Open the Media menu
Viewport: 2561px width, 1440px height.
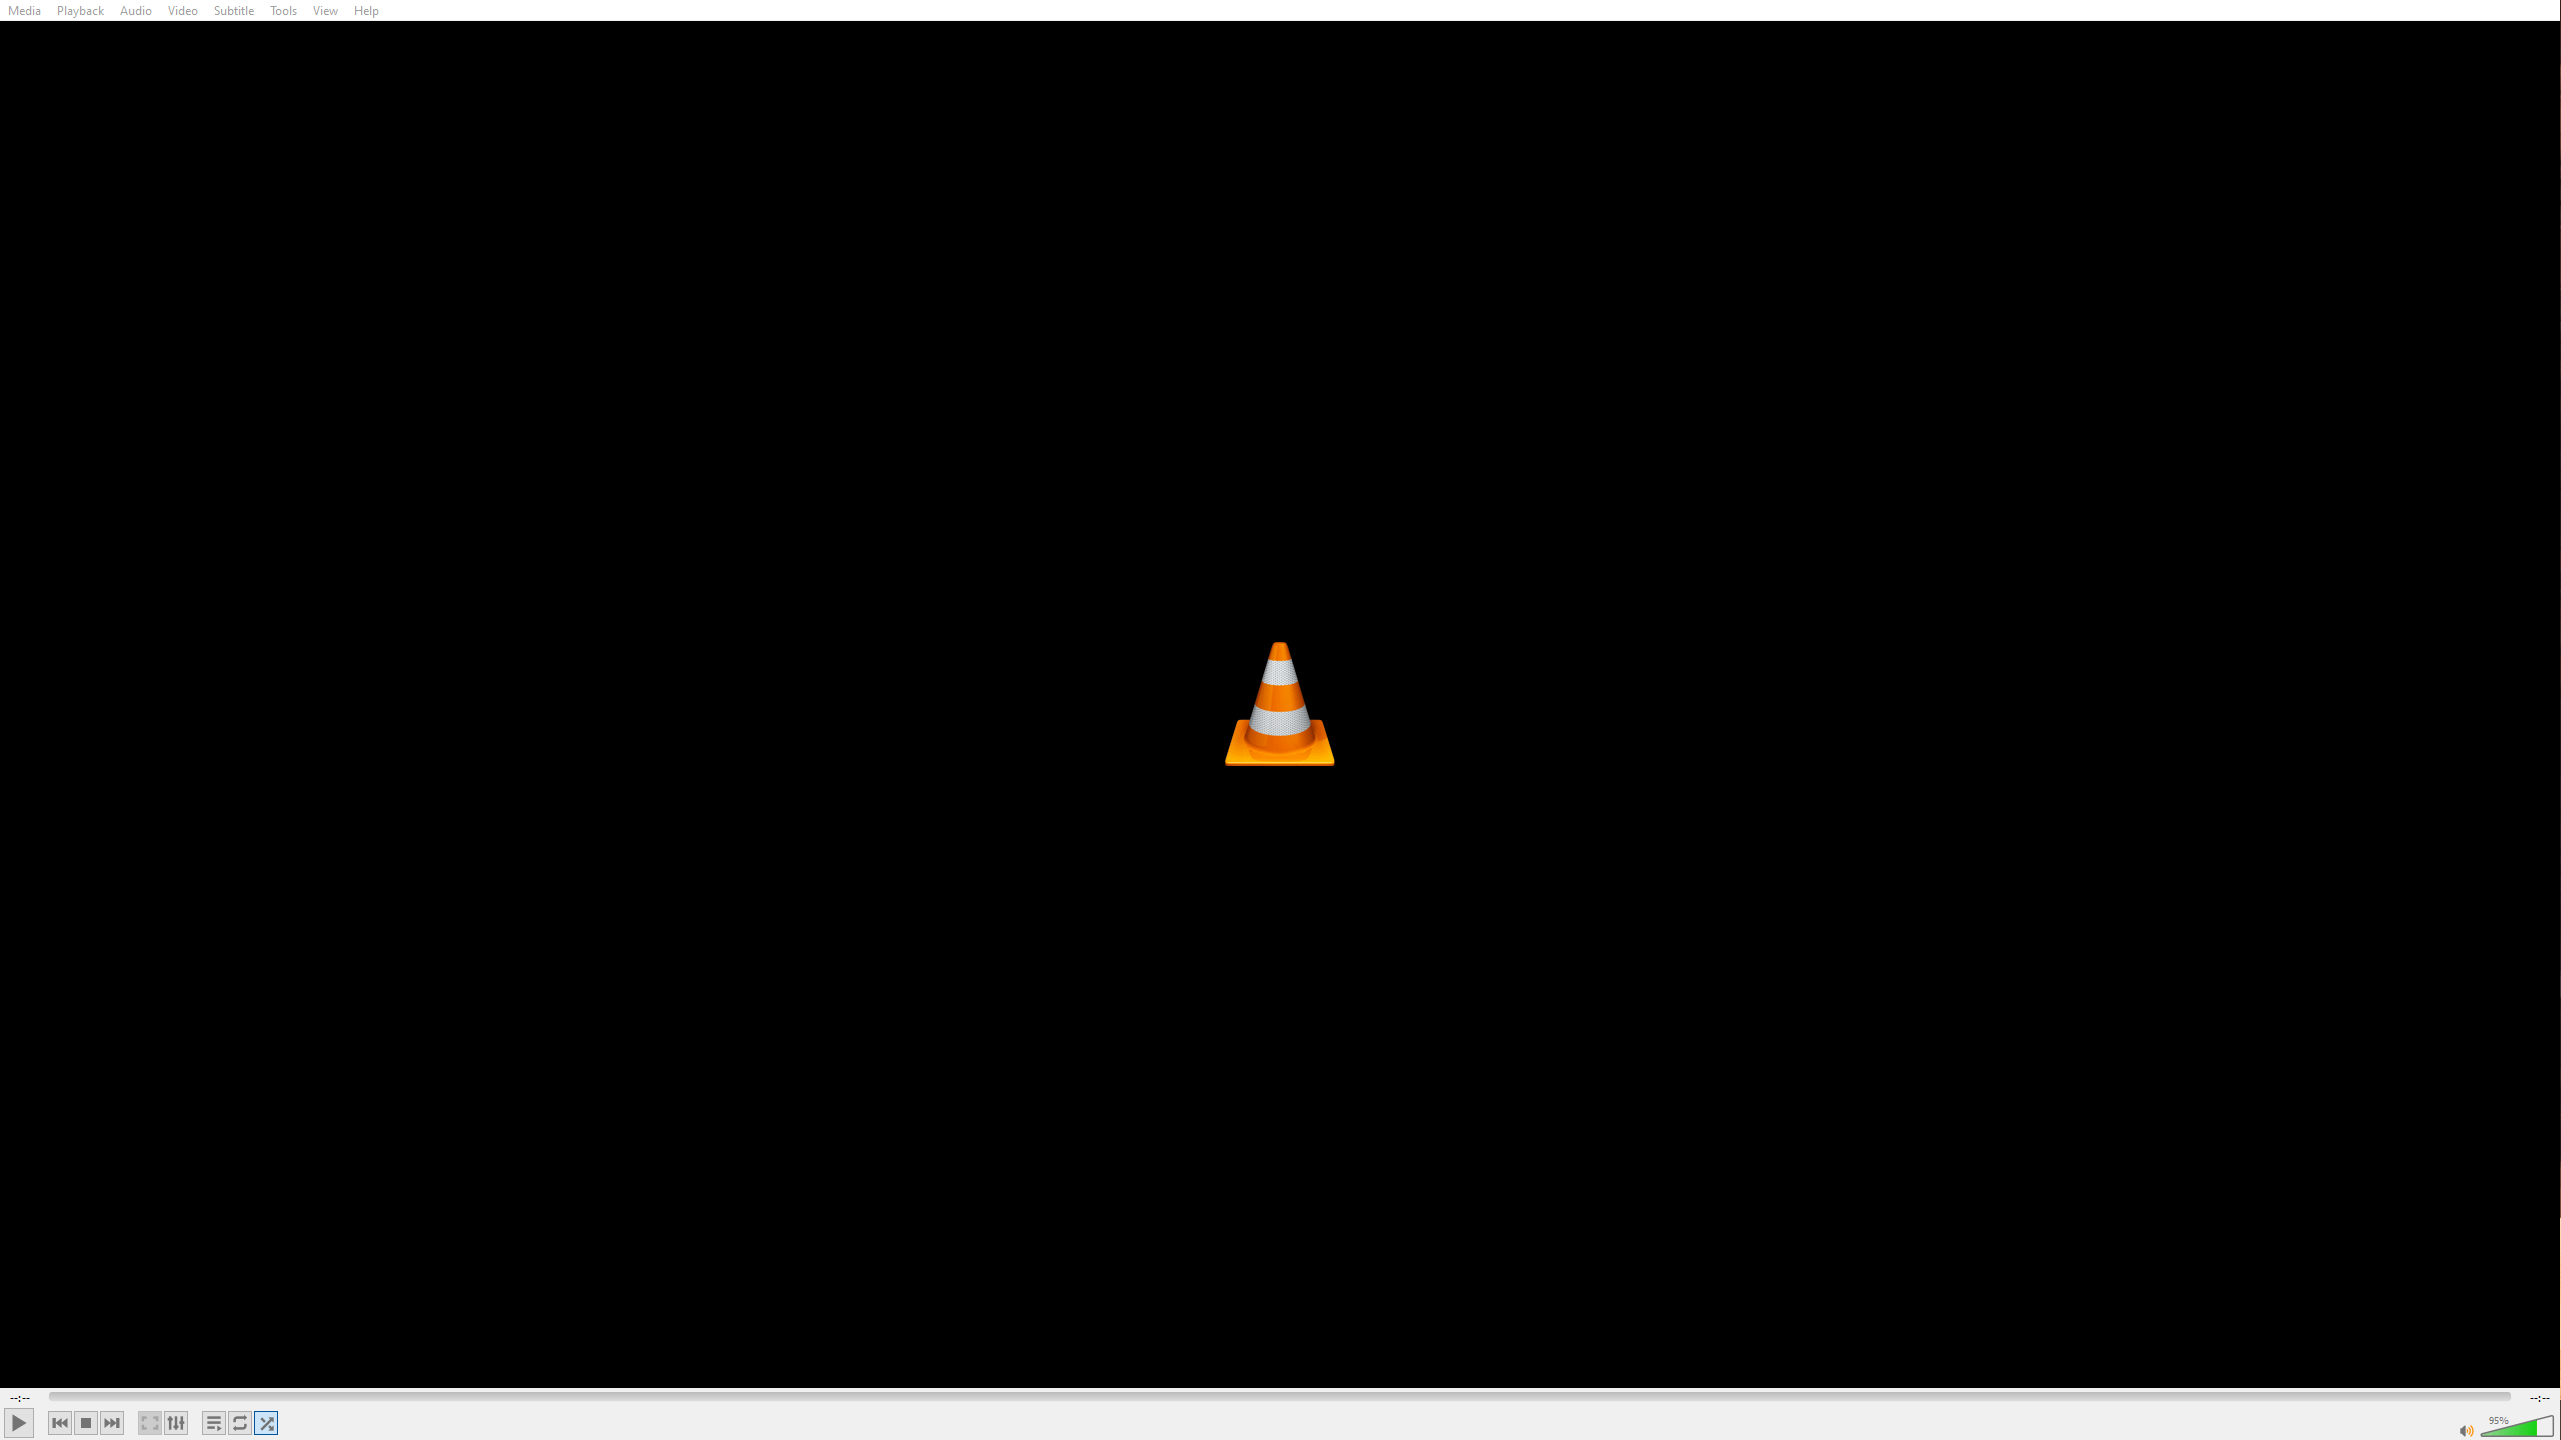point(25,11)
